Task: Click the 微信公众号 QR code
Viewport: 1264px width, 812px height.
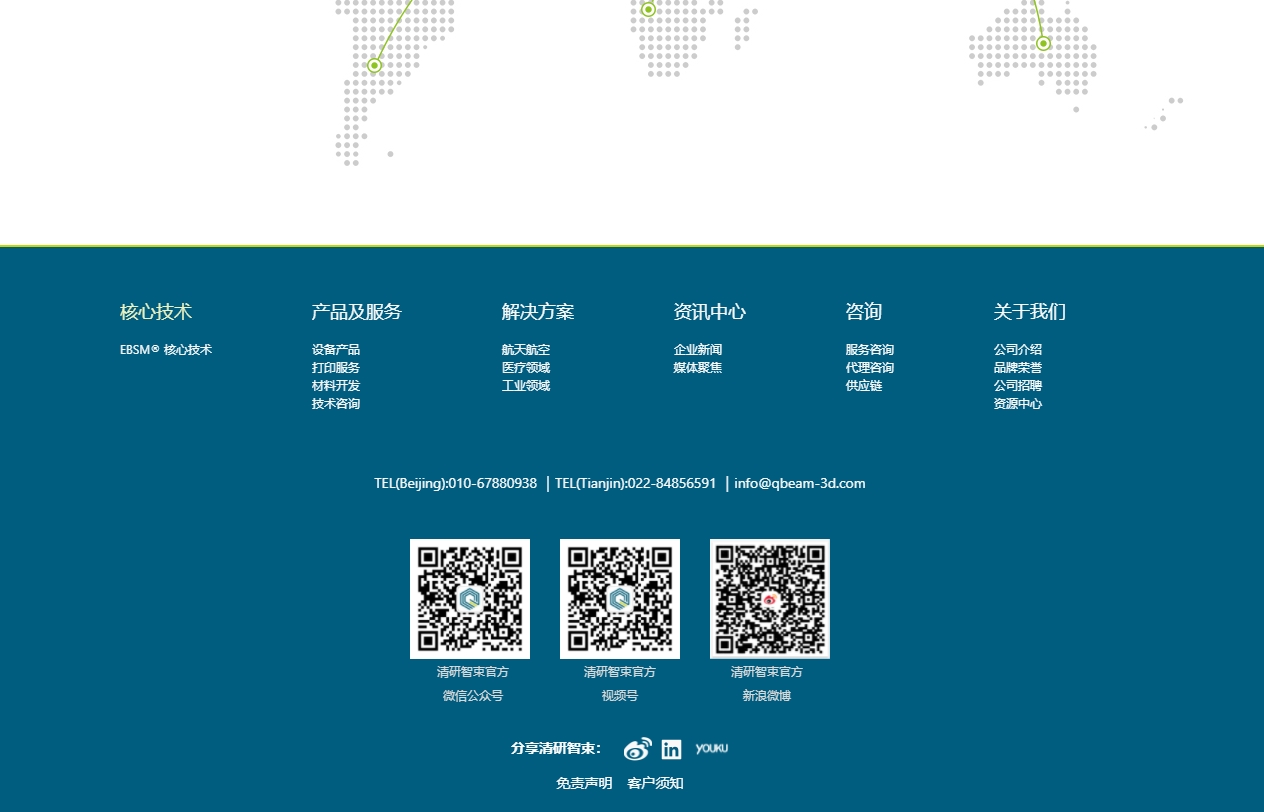Action: 469,598
